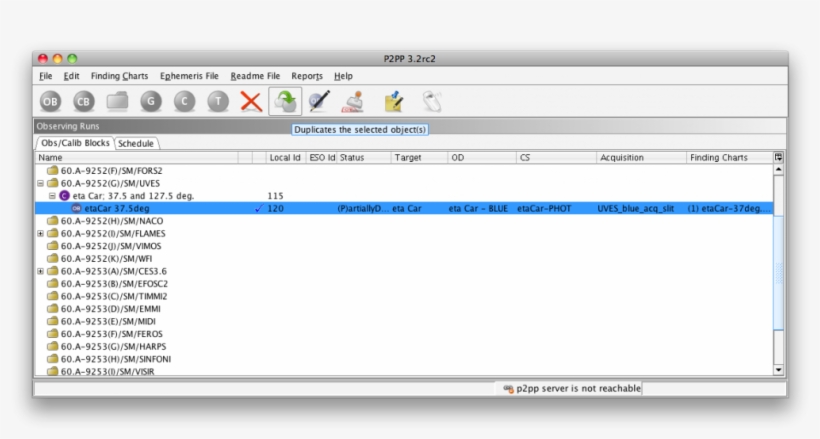Collapse the 60.A-9252(G)/SM/UVES folder
Screen dimensions: 820x439
coord(41,184)
